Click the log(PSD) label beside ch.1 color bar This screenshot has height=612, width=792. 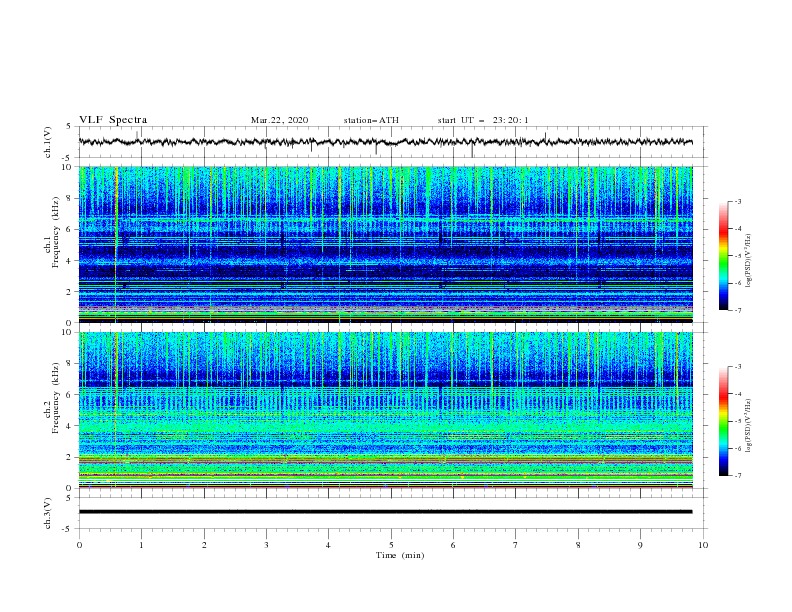[748, 261]
